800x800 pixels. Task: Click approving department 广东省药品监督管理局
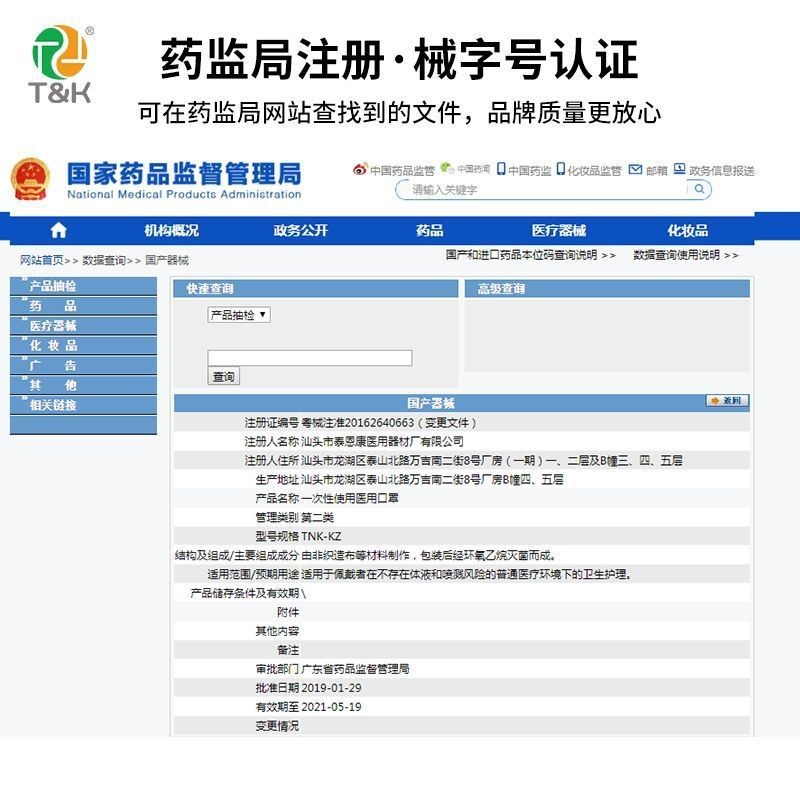[x=355, y=669]
